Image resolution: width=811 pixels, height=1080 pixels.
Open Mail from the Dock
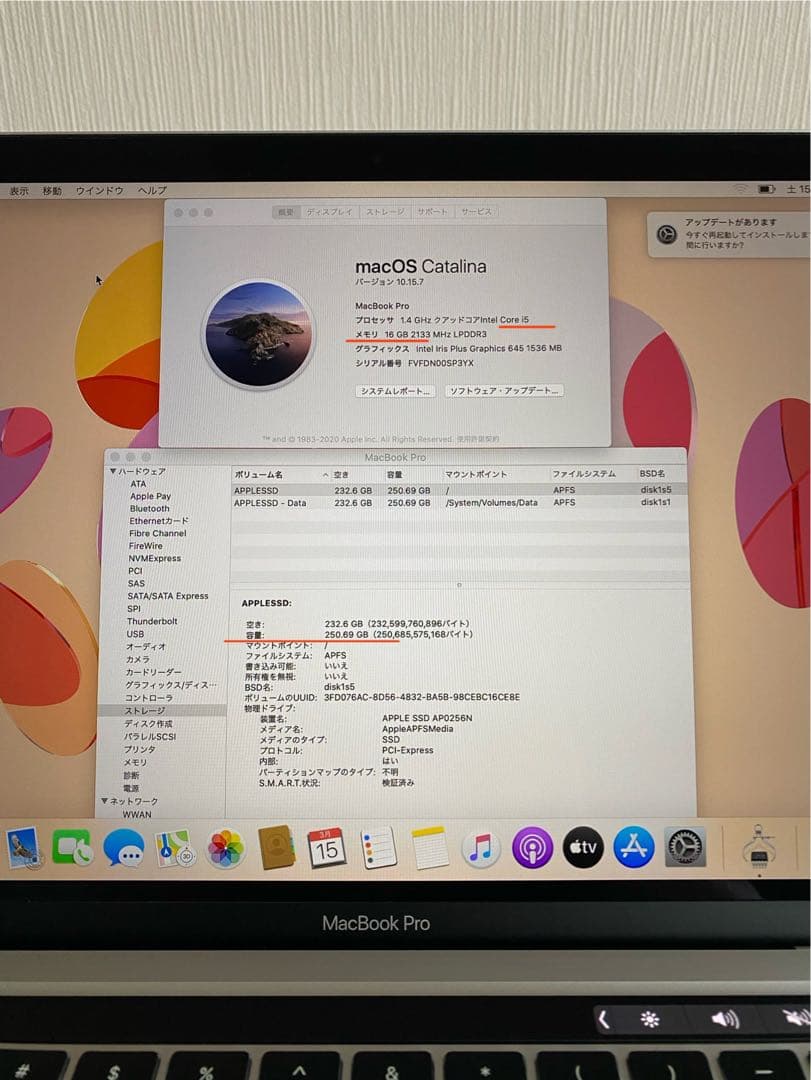point(24,848)
